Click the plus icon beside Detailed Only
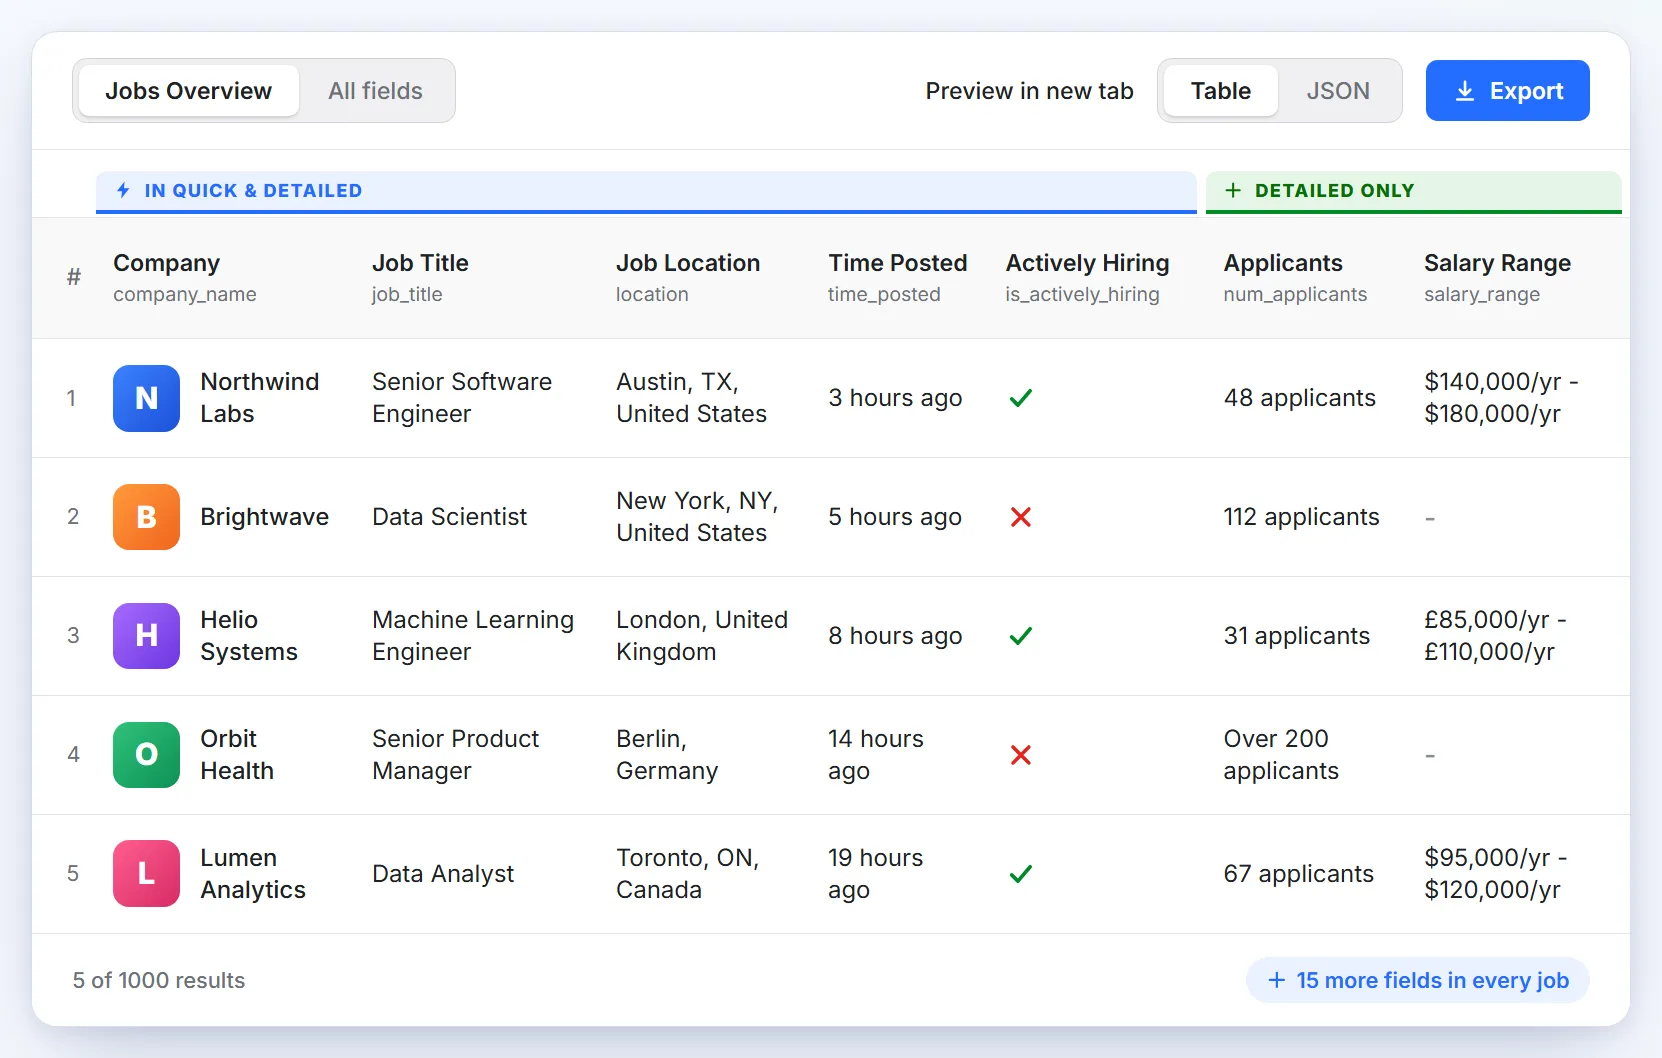This screenshot has height=1058, width=1662. point(1233,190)
